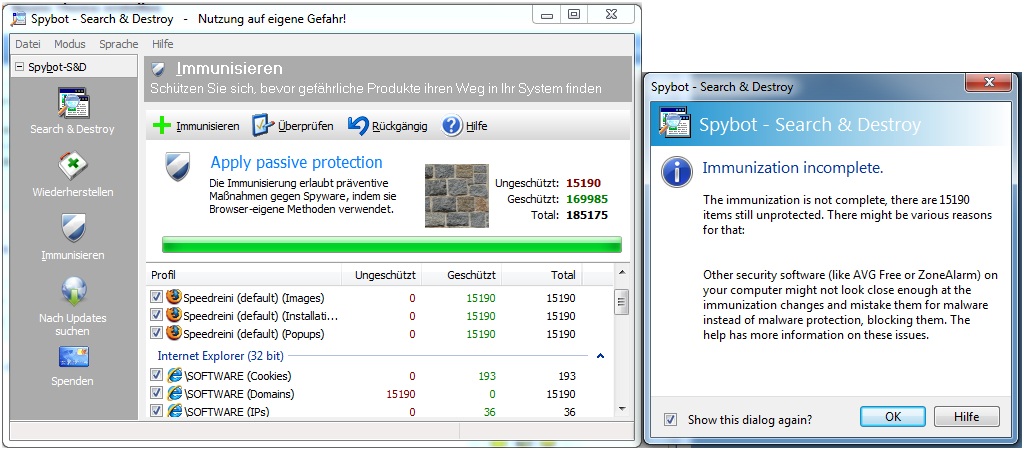This screenshot has height=455, width=1028.
Task: Click Firefox icon in Speedreini Installati… row
Action: [174, 316]
